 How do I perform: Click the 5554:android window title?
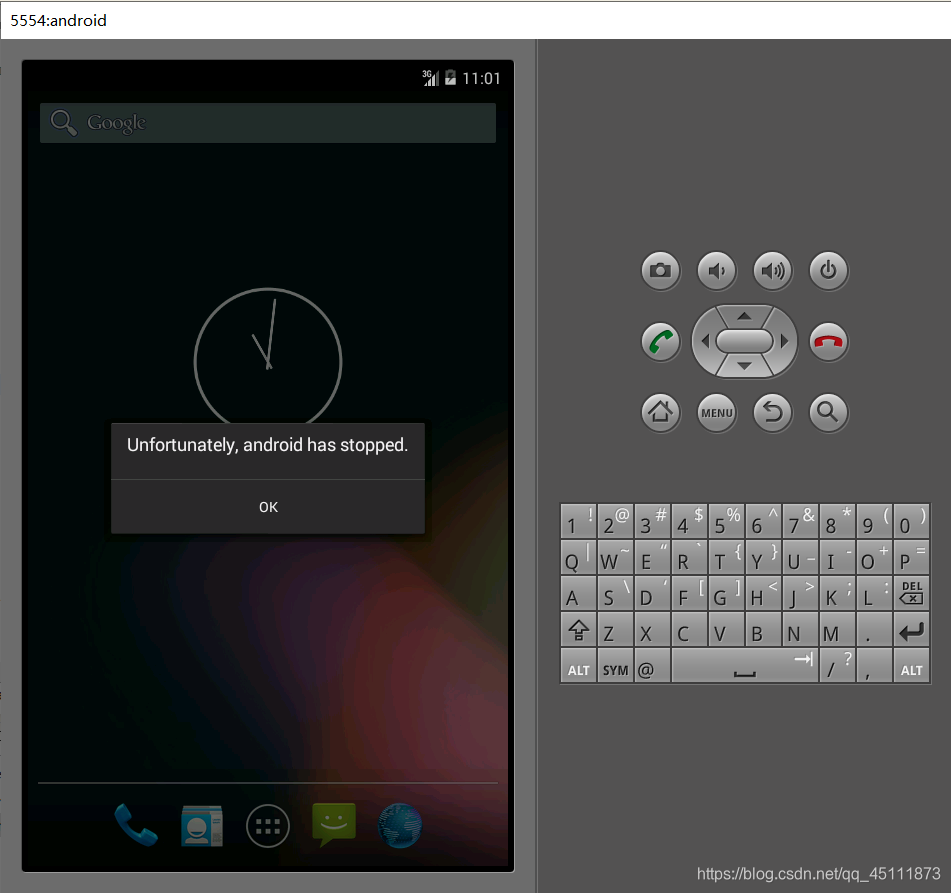[x=58, y=21]
